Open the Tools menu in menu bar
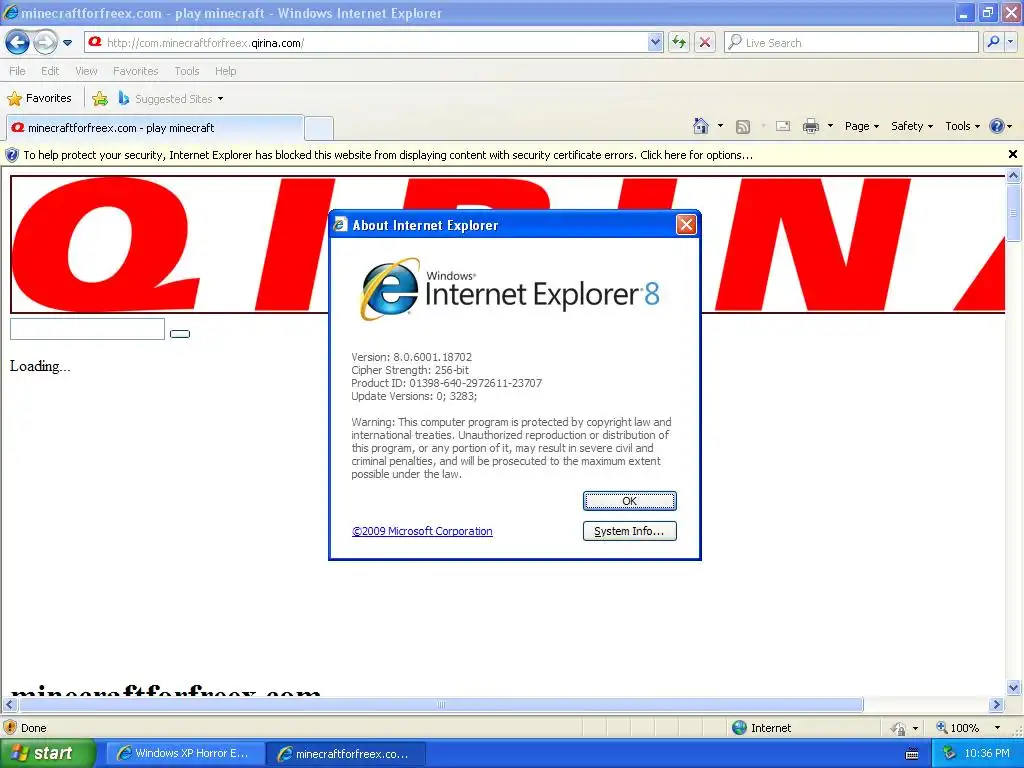The width and height of the screenshot is (1024, 768). tap(187, 71)
